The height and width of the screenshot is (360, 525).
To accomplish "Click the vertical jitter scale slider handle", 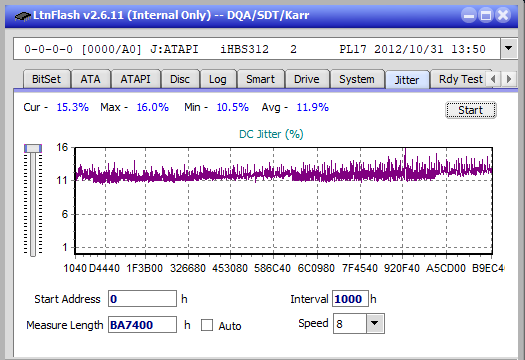I will (x=33, y=148).
